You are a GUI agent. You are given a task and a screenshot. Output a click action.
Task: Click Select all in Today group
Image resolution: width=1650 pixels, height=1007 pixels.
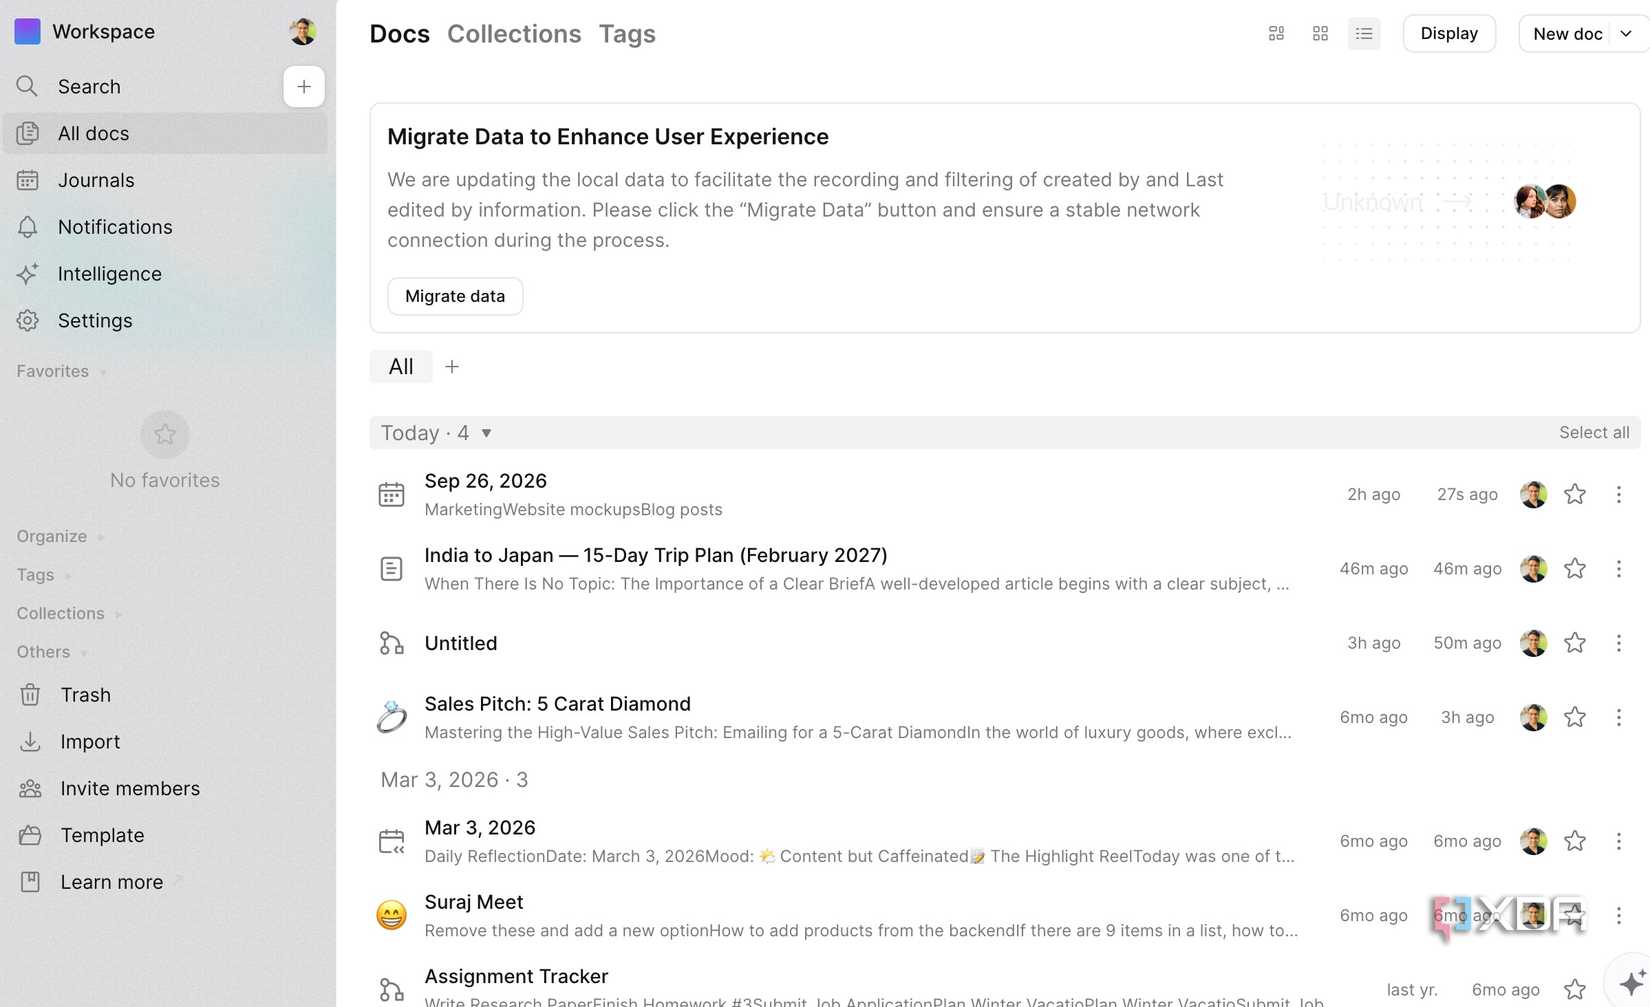tap(1594, 433)
